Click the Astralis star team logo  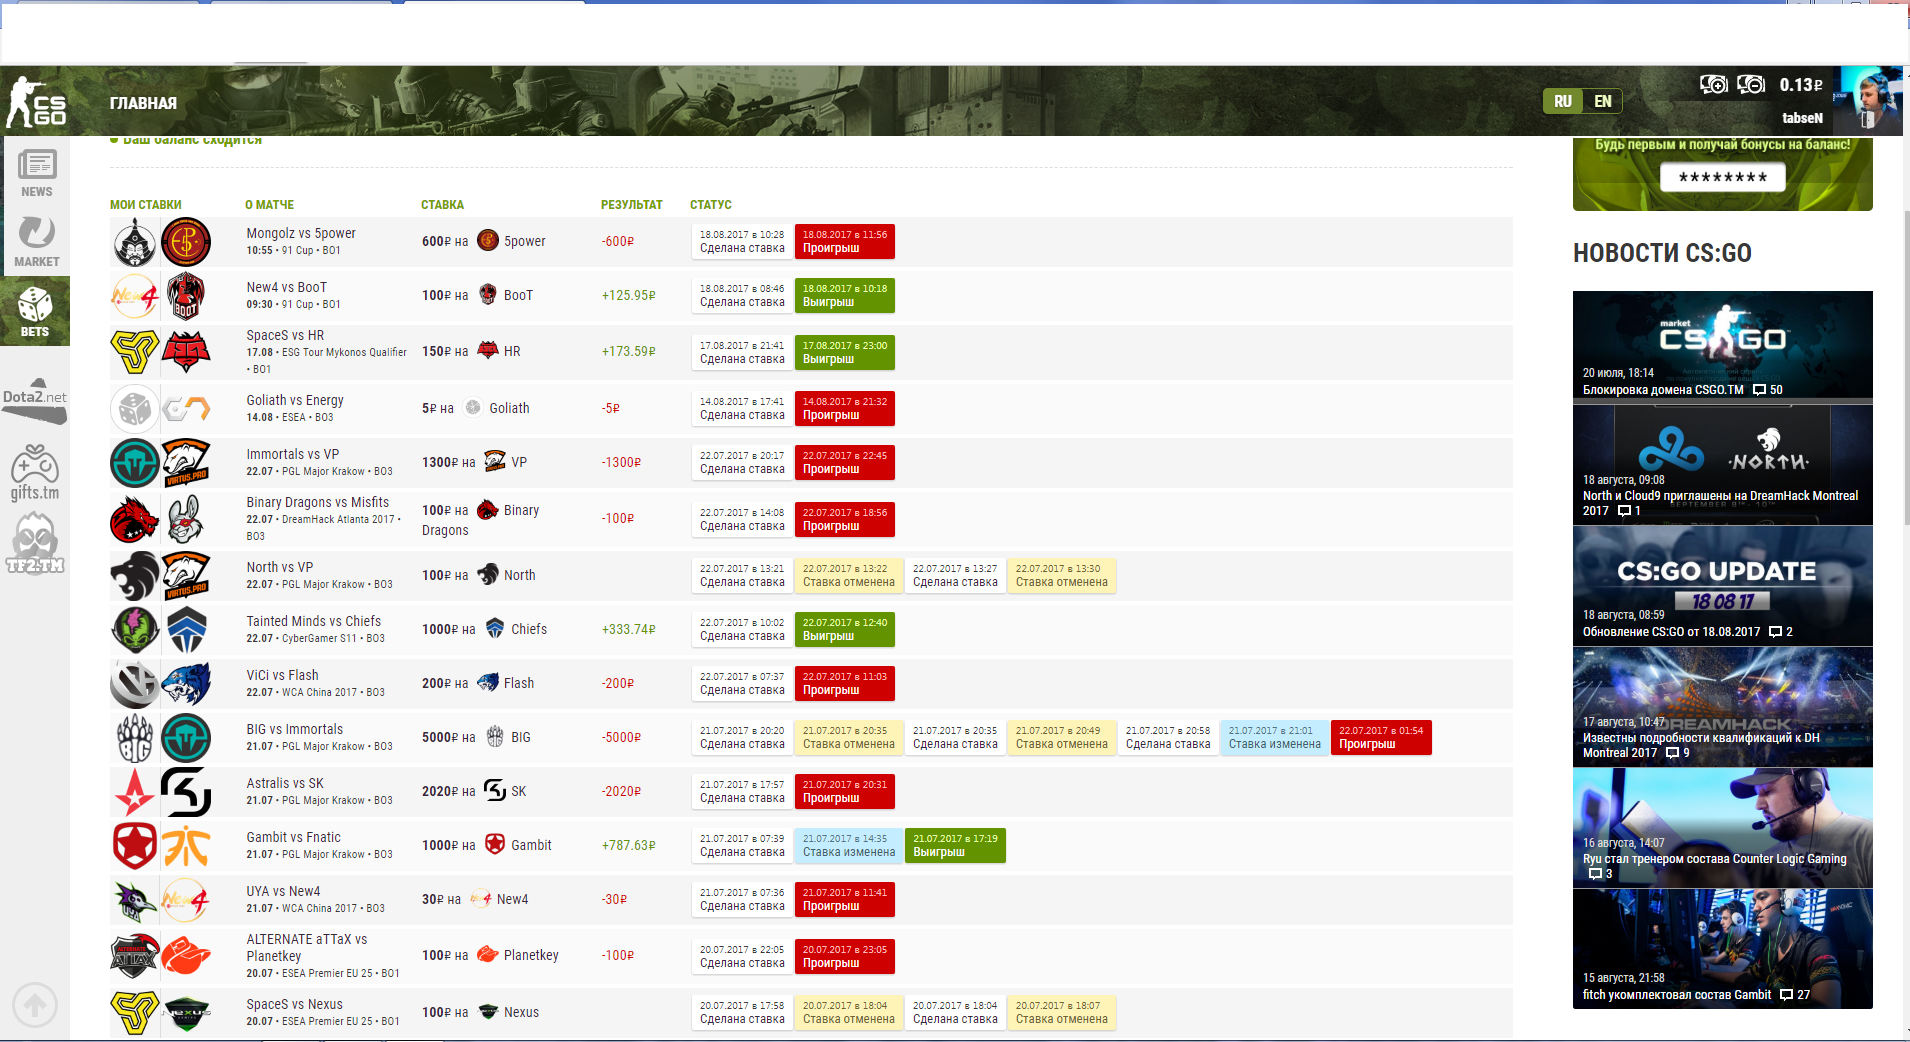pos(135,792)
